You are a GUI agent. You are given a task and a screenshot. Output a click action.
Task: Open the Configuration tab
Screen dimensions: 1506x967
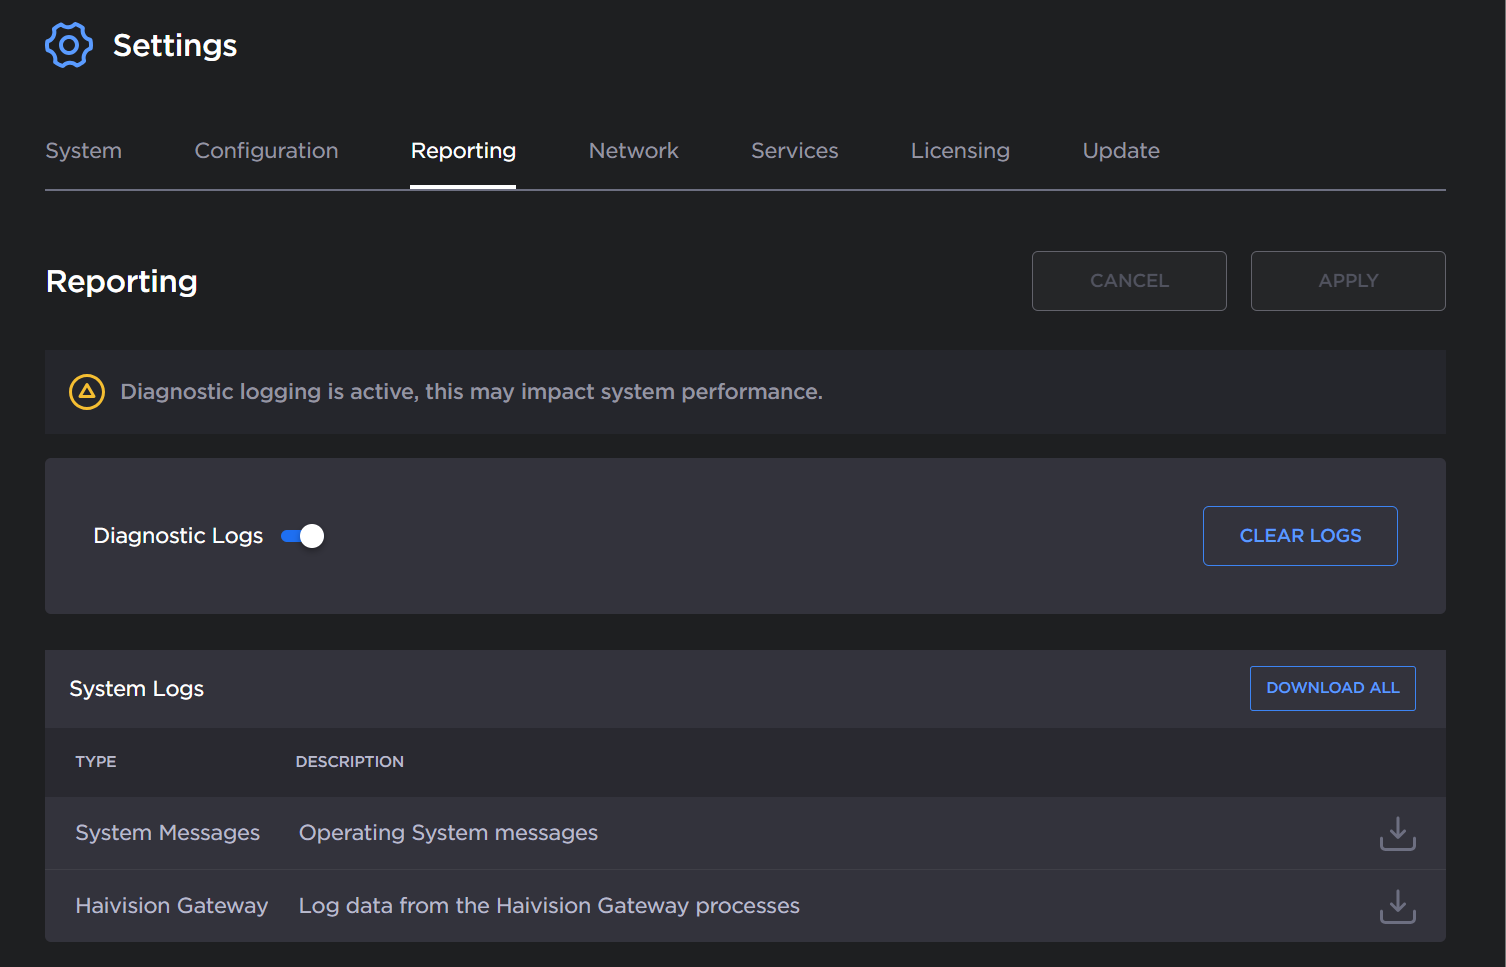(266, 151)
